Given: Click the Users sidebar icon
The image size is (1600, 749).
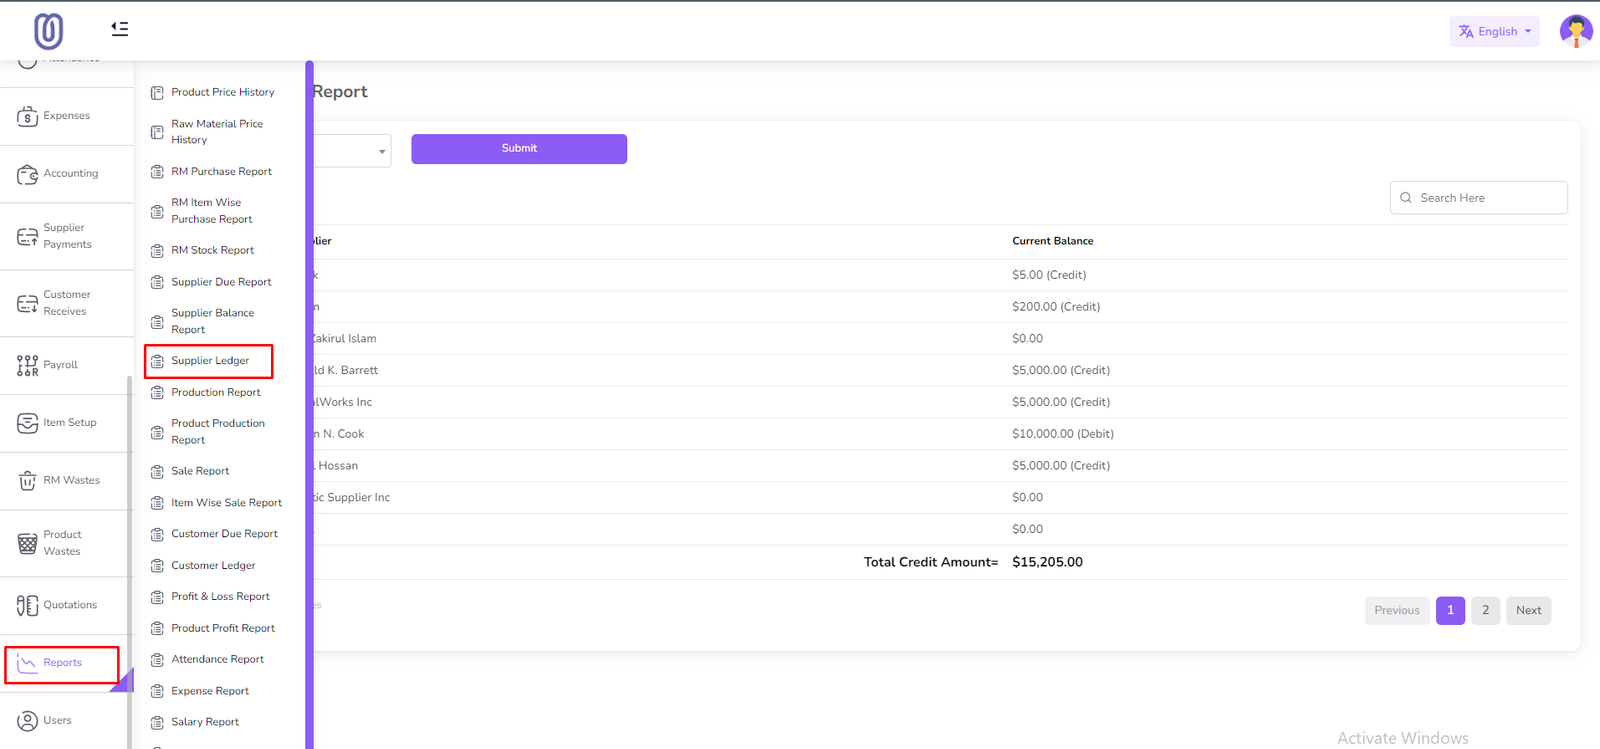Looking at the screenshot, I should pyautogui.click(x=28, y=721).
